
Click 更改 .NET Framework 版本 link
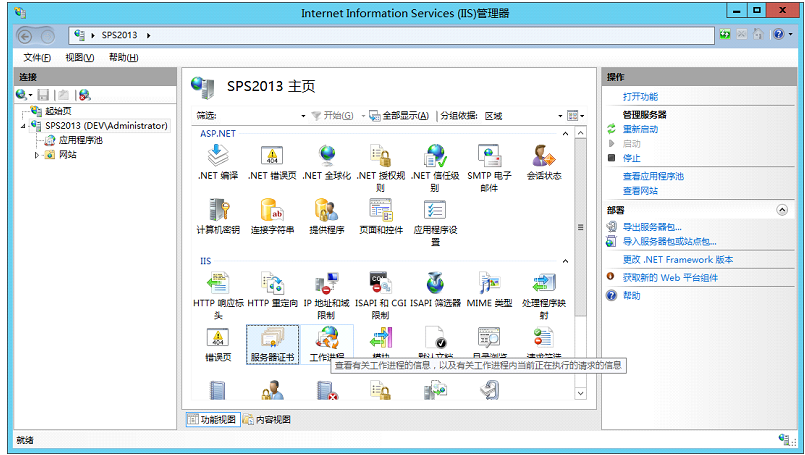point(678,259)
